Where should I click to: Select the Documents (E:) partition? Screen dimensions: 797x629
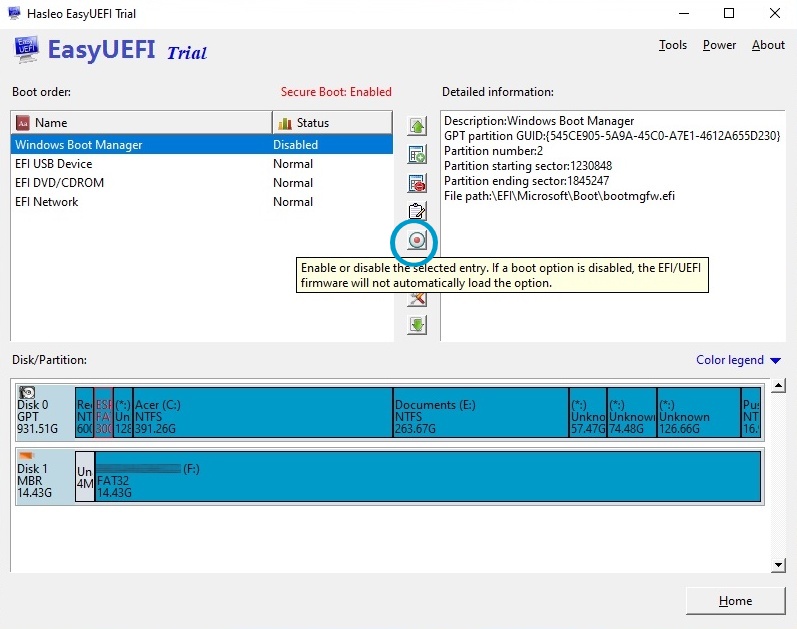click(x=480, y=411)
